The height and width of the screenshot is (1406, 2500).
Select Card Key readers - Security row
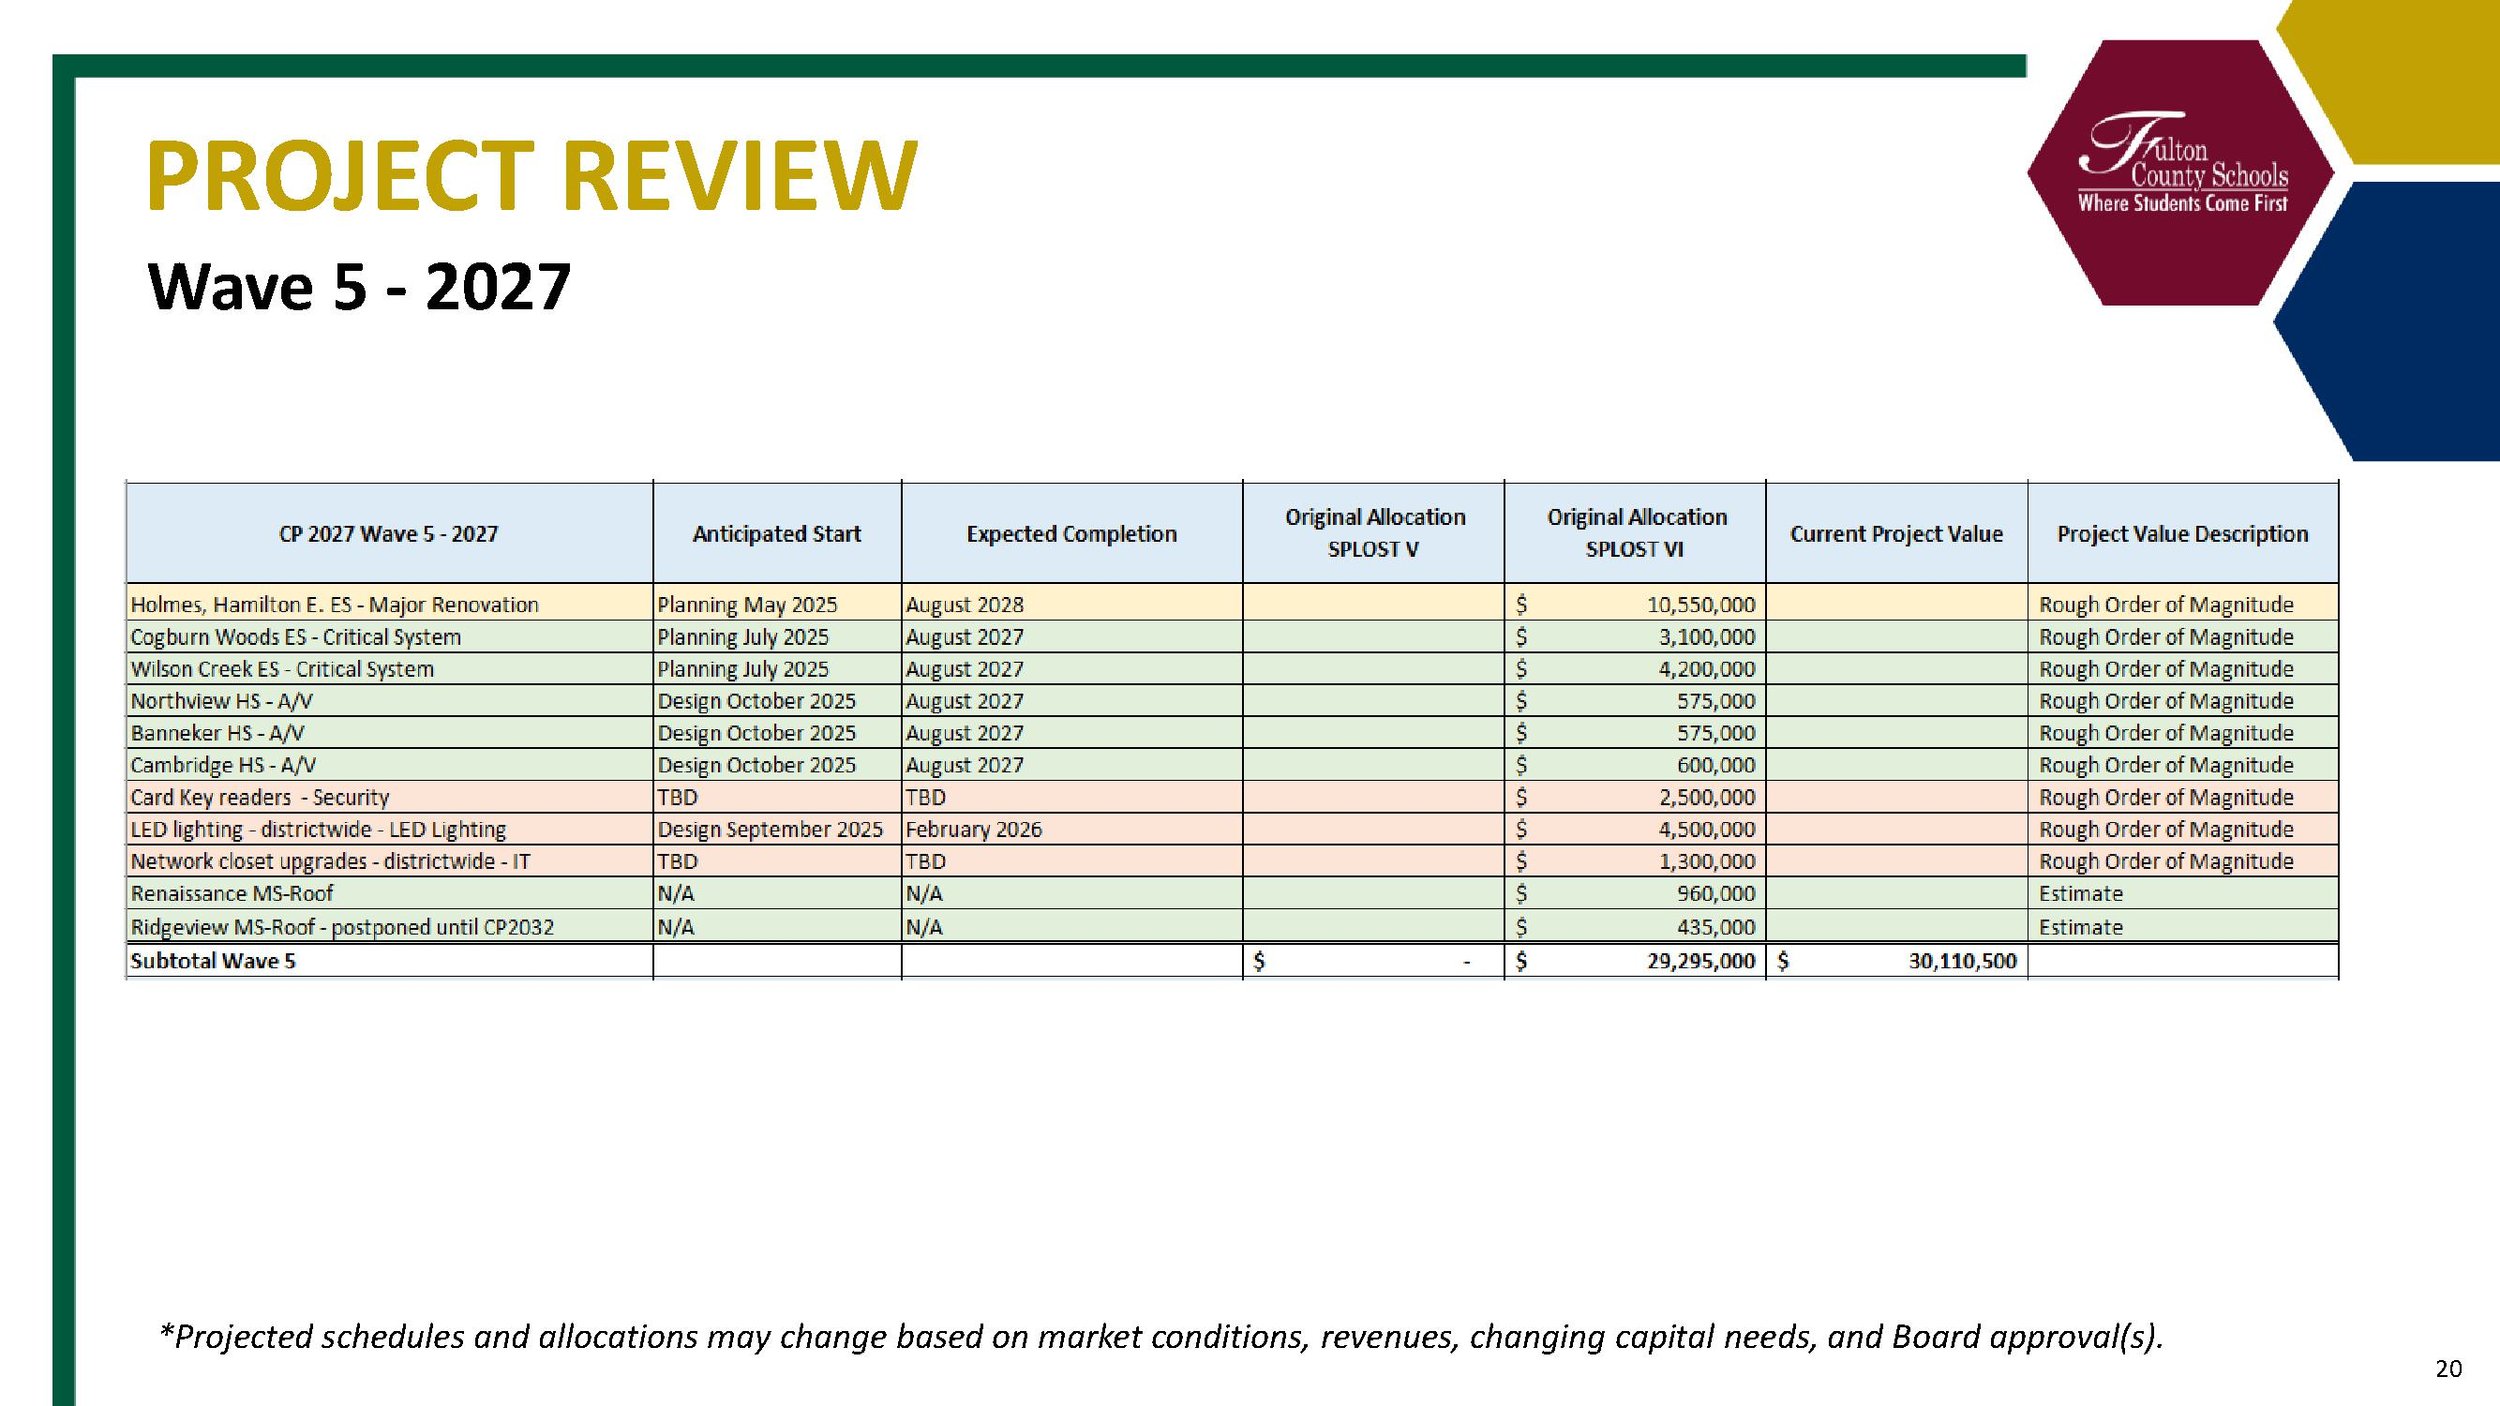(x=1232, y=797)
